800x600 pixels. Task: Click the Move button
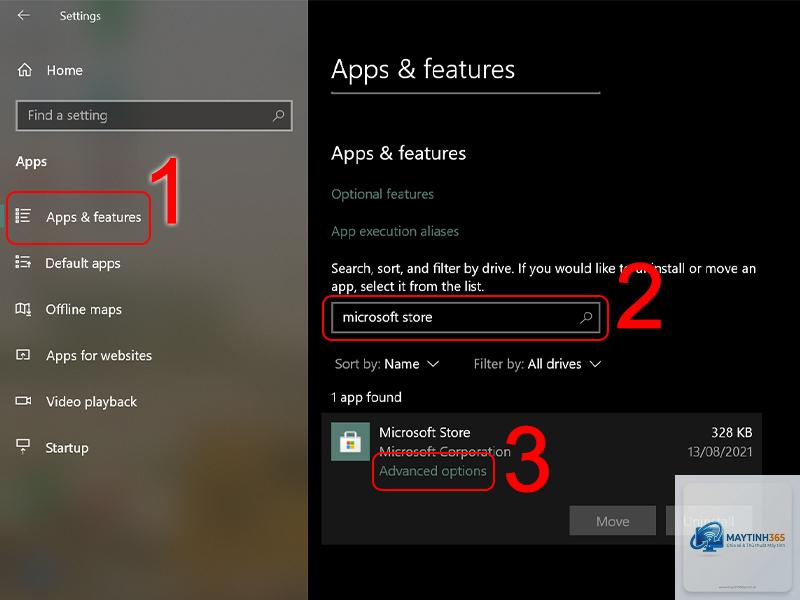[612, 521]
